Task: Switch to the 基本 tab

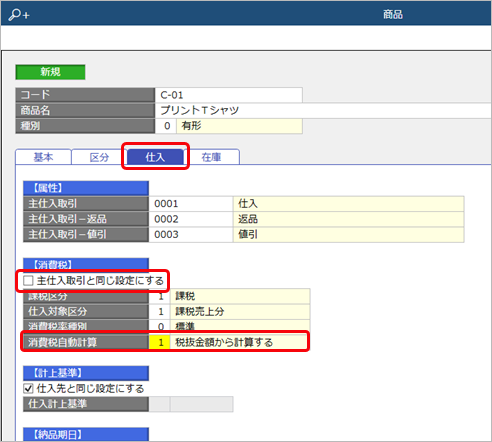Action: tap(43, 157)
